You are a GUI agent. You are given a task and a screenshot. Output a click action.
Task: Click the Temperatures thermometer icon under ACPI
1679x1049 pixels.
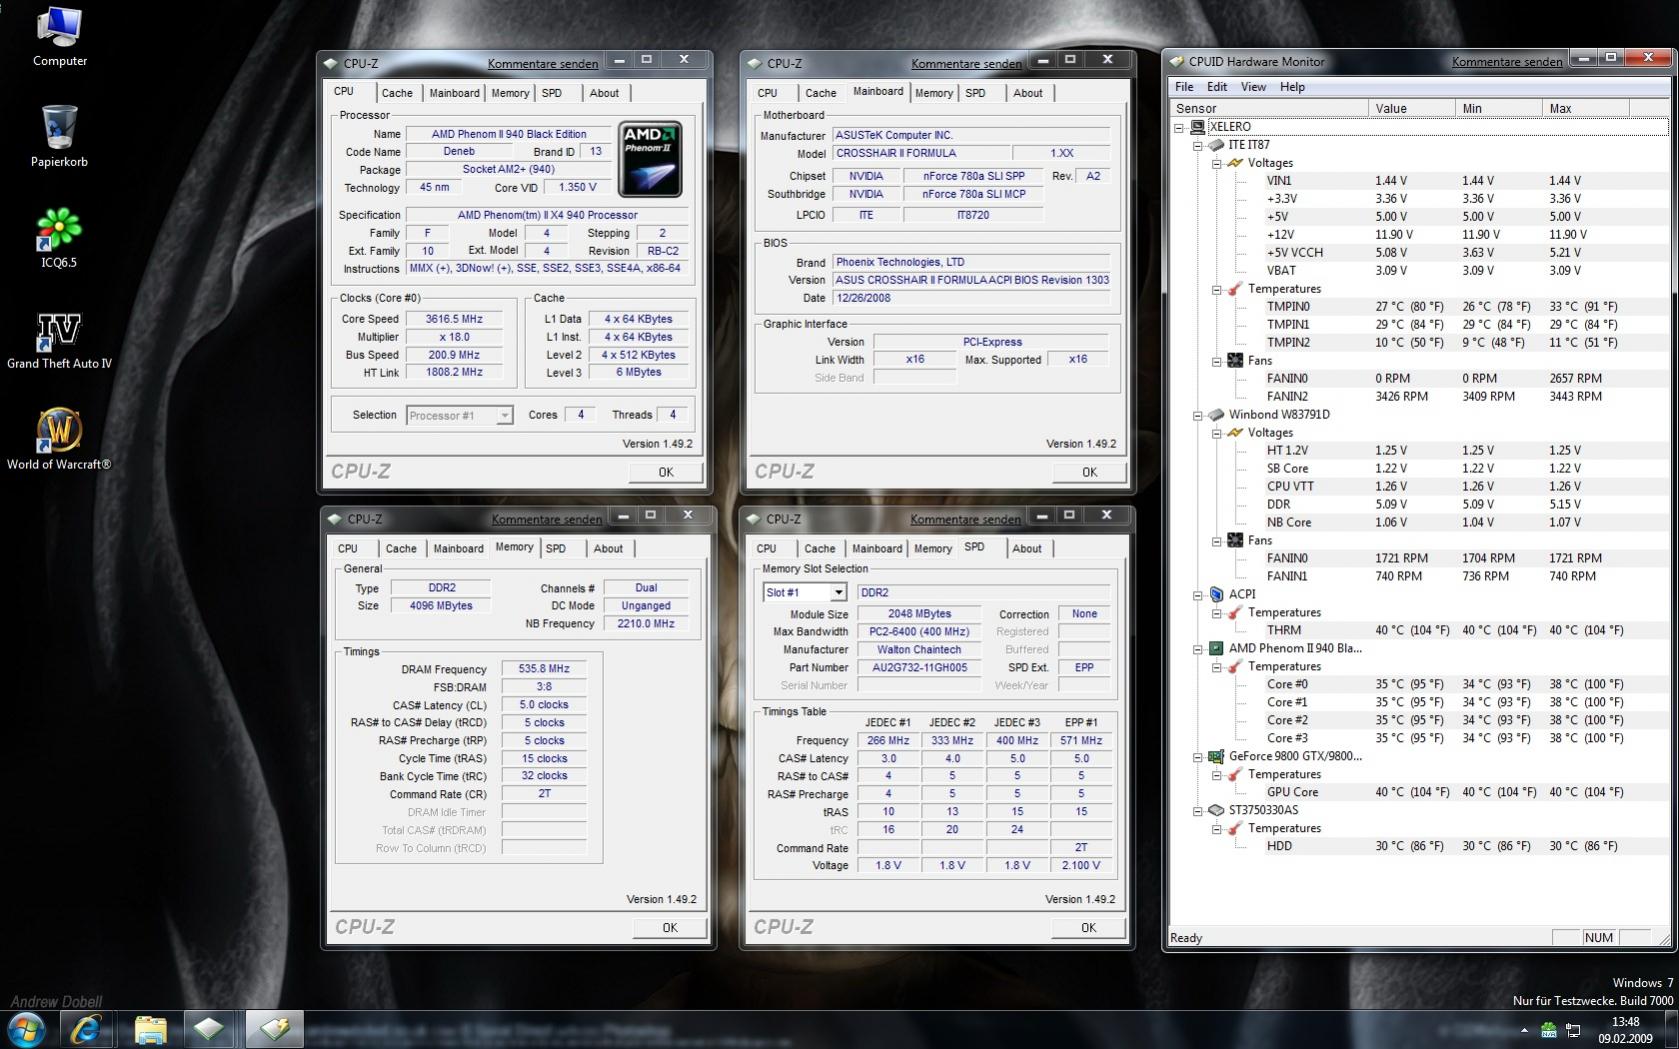1235,613
